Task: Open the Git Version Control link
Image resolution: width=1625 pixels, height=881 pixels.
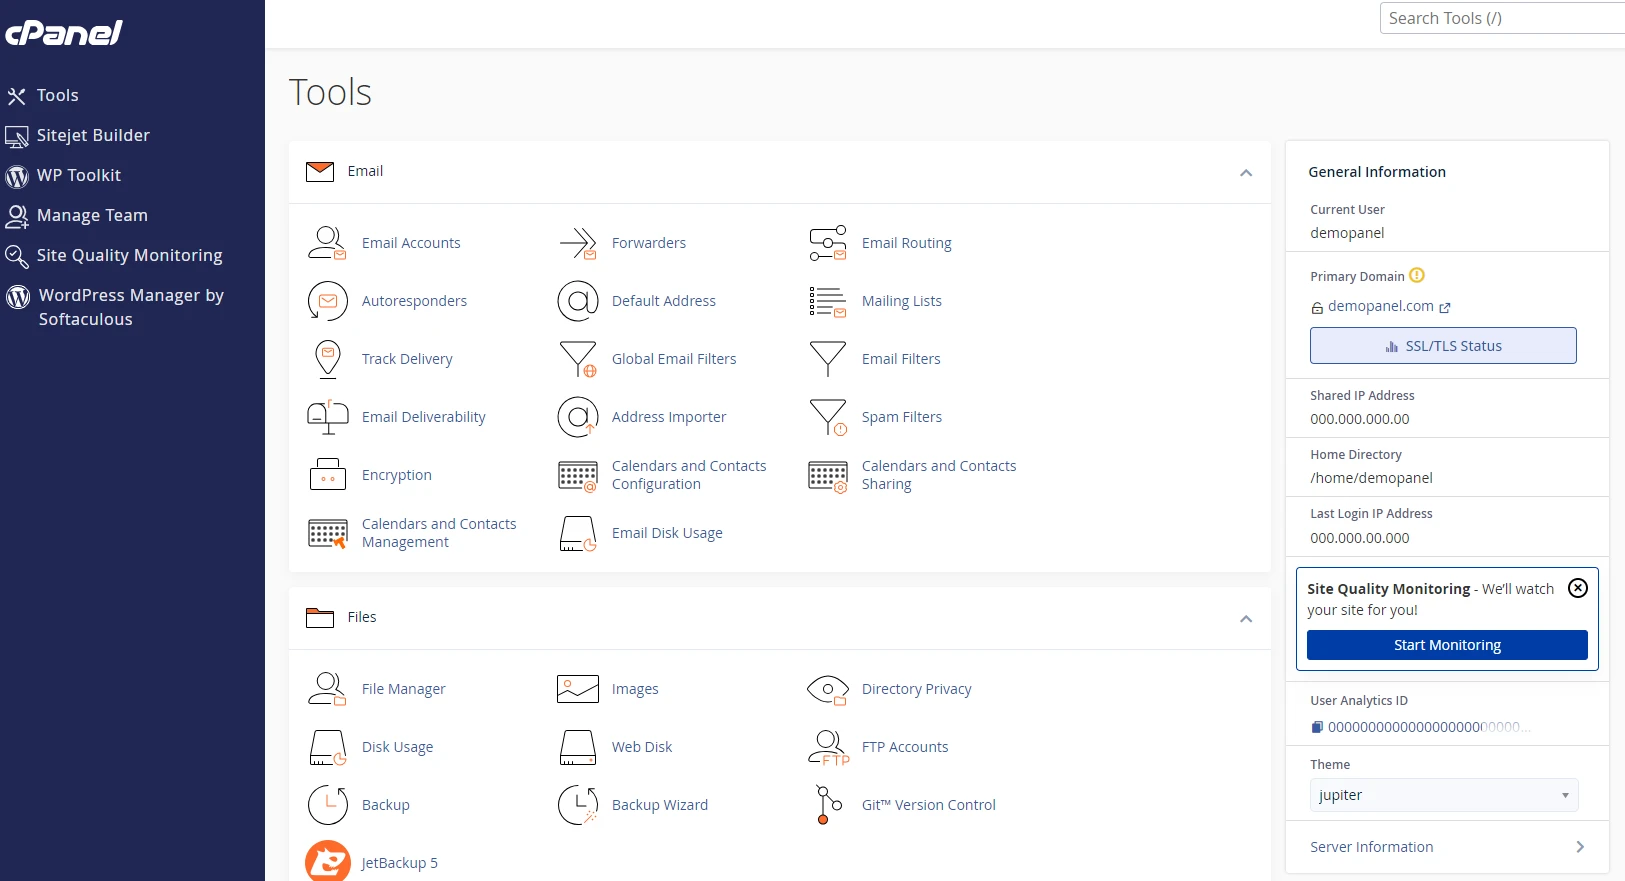Action: [x=929, y=805]
